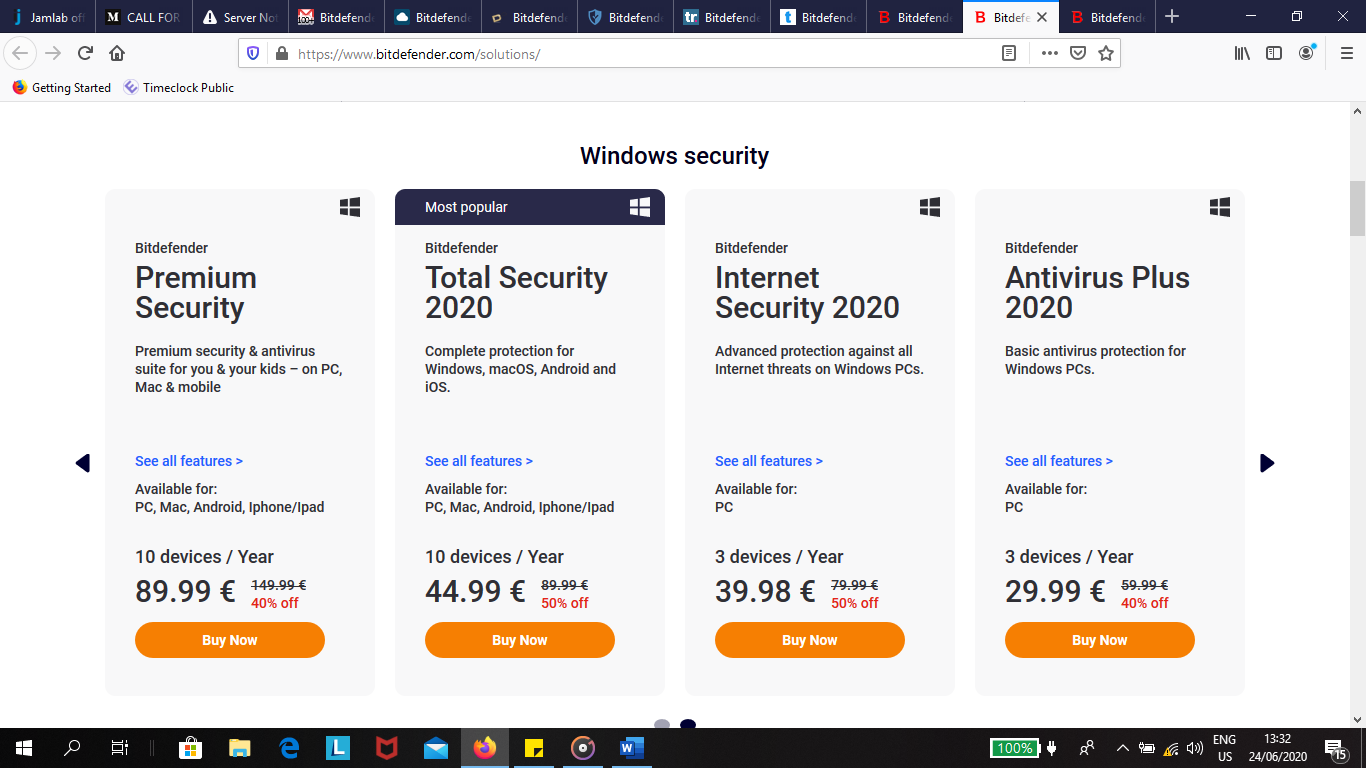Buy Now for Total Security 2020

520,640
